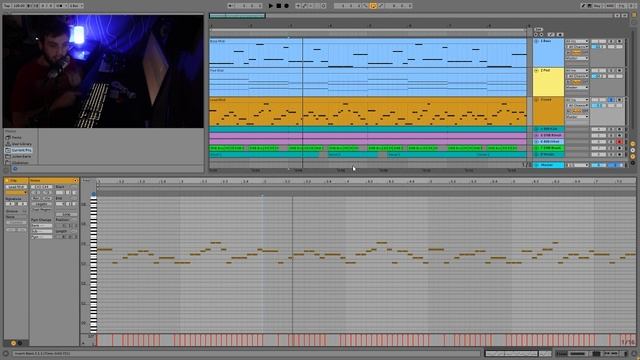Fold the 1 Bass track
Image resolution: width=640 pixels, height=360 pixels.
(x=537, y=41)
